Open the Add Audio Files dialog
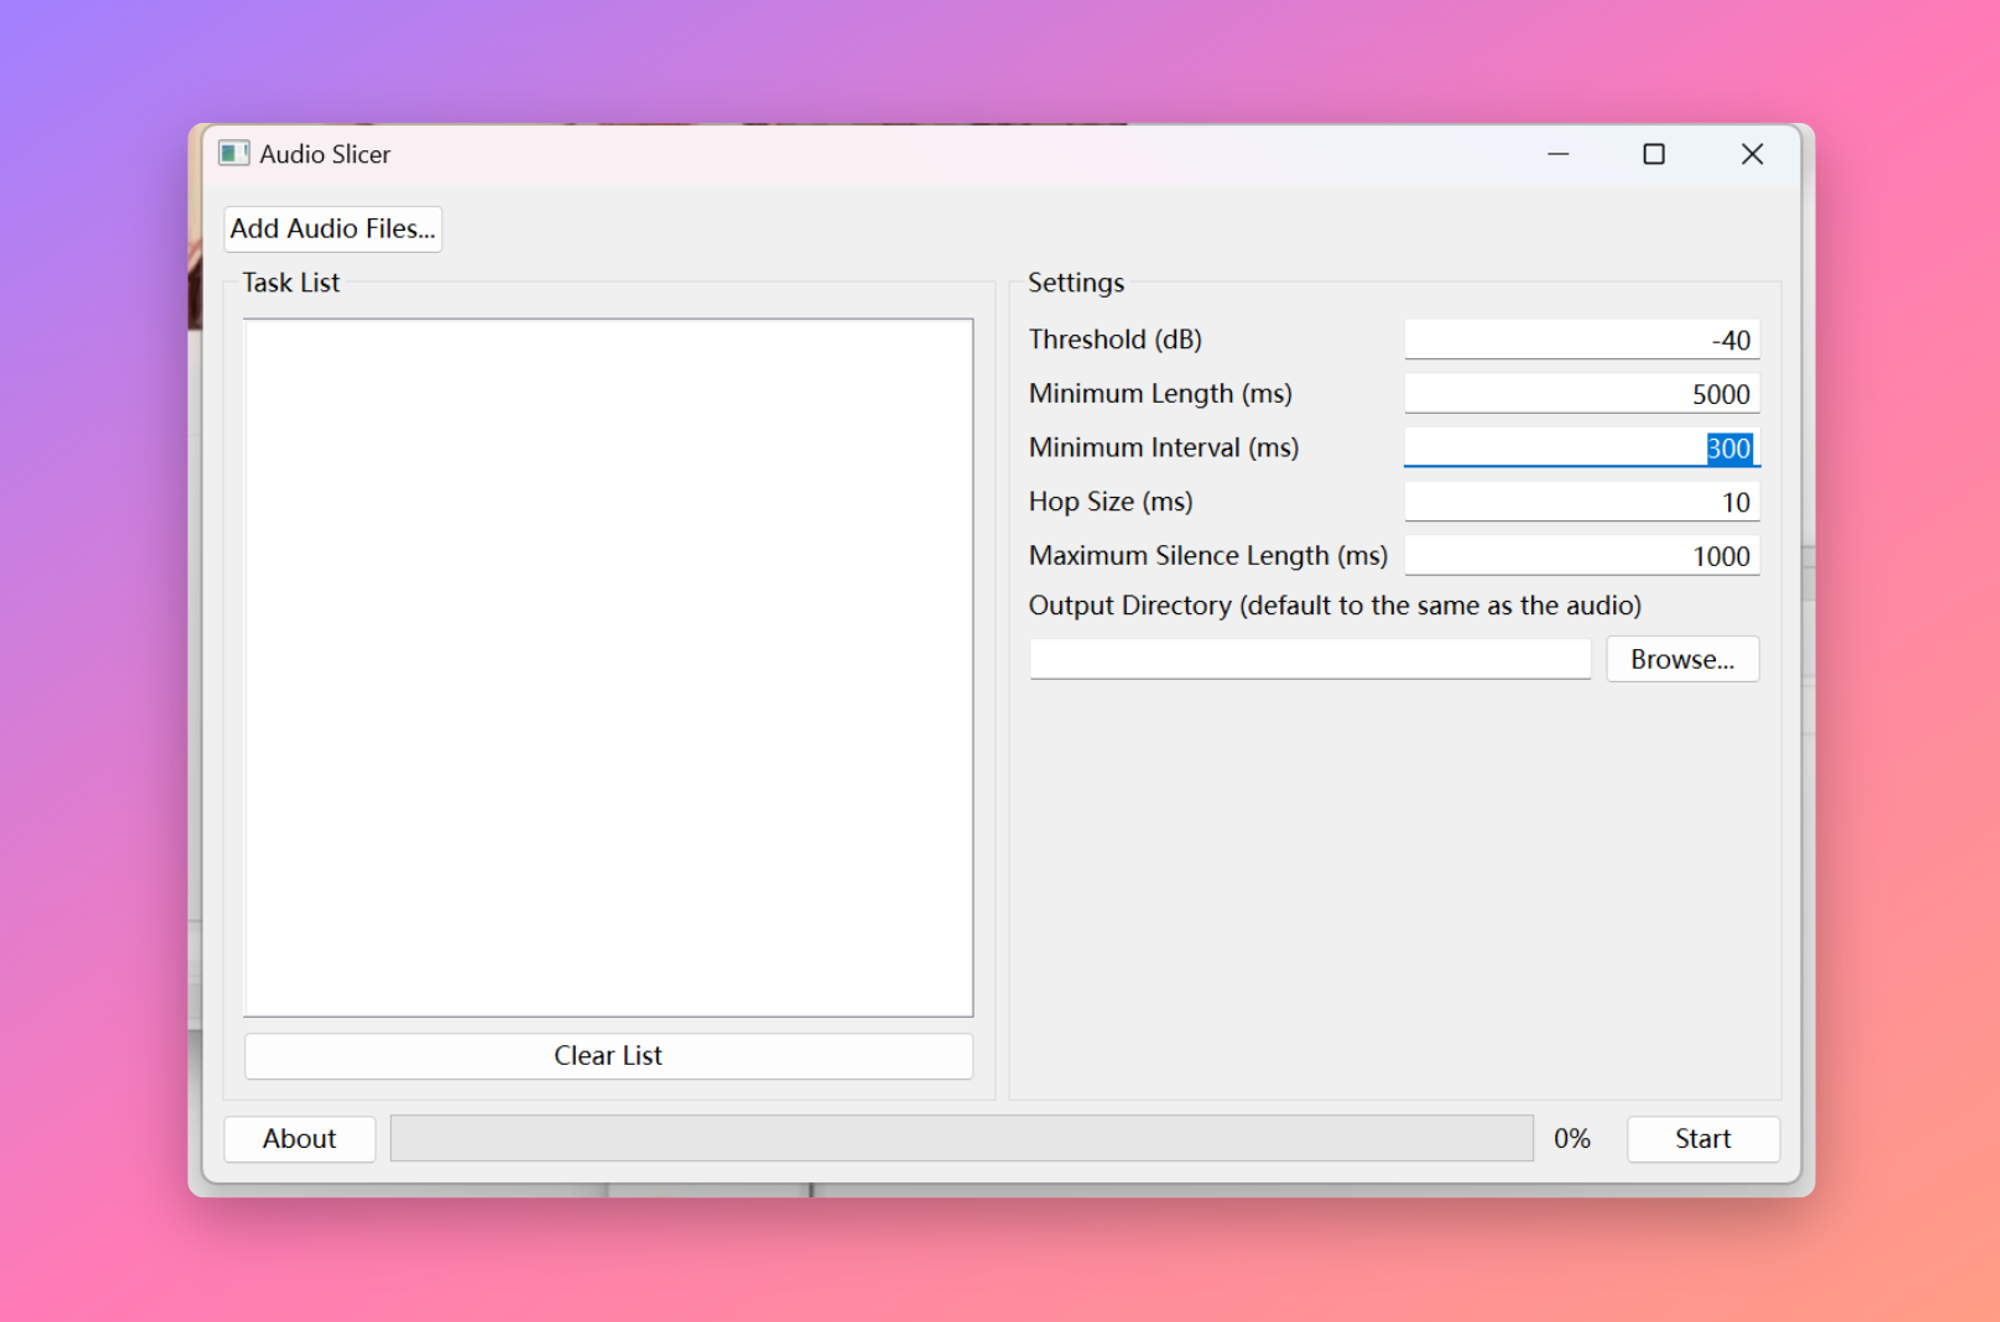2000x1322 pixels. pos(332,229)
